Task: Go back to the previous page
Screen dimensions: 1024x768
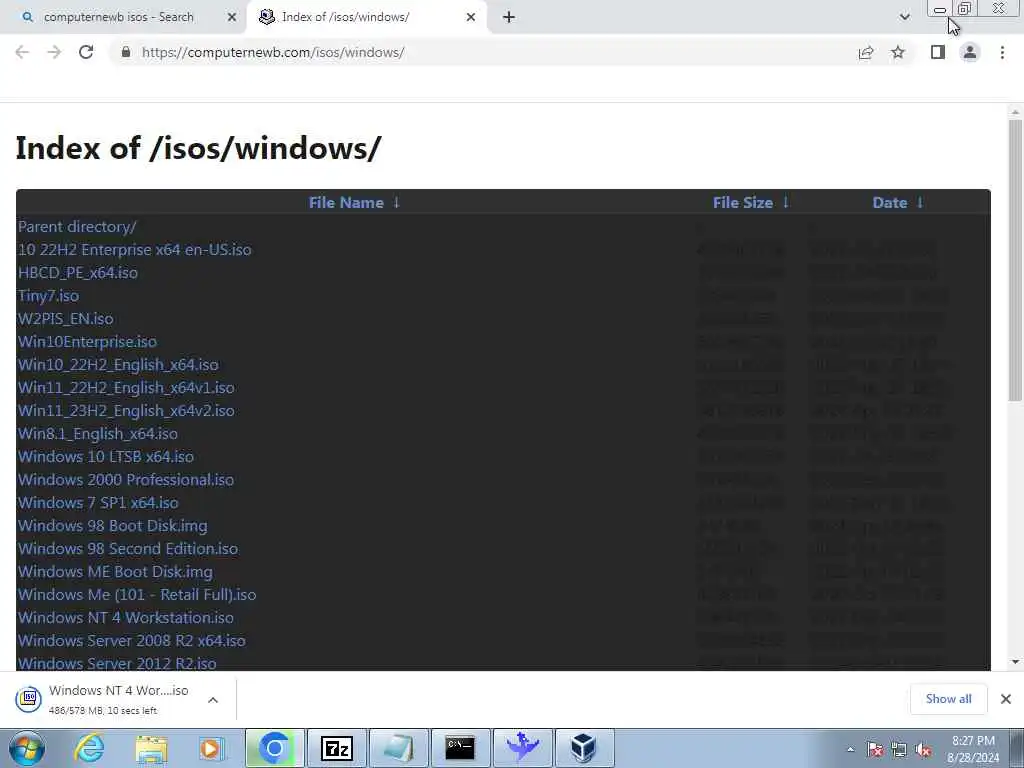Action: [22, 52]
